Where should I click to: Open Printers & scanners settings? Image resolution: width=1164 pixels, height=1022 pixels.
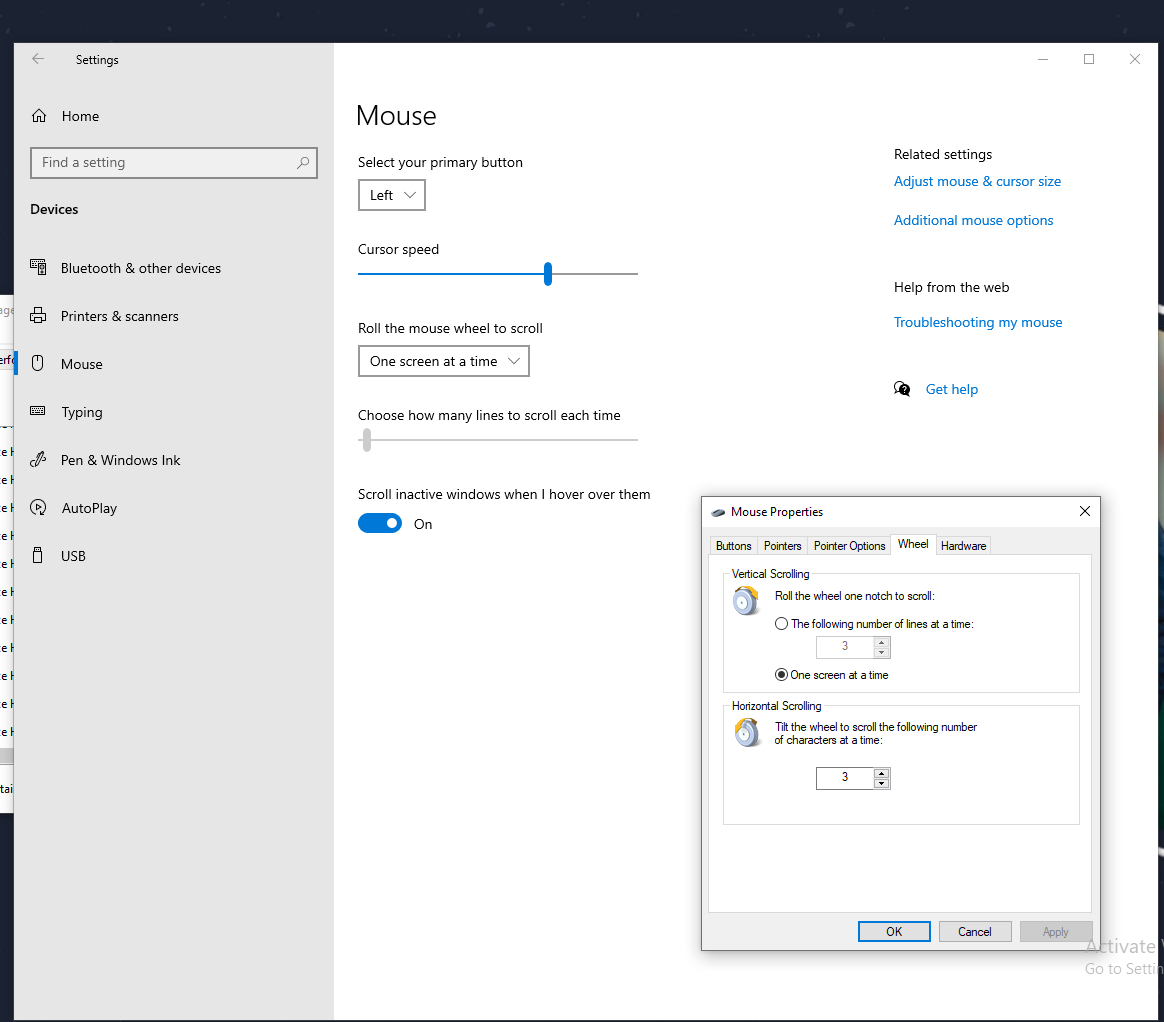tap(120, 316)
